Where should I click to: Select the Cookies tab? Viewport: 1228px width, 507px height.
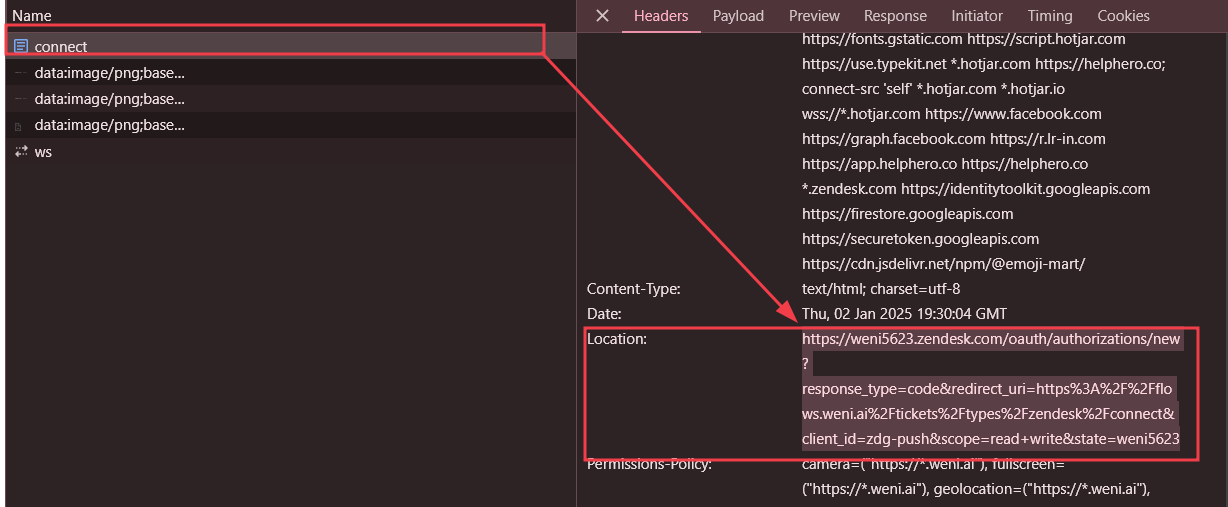(x=1123, y=16)
